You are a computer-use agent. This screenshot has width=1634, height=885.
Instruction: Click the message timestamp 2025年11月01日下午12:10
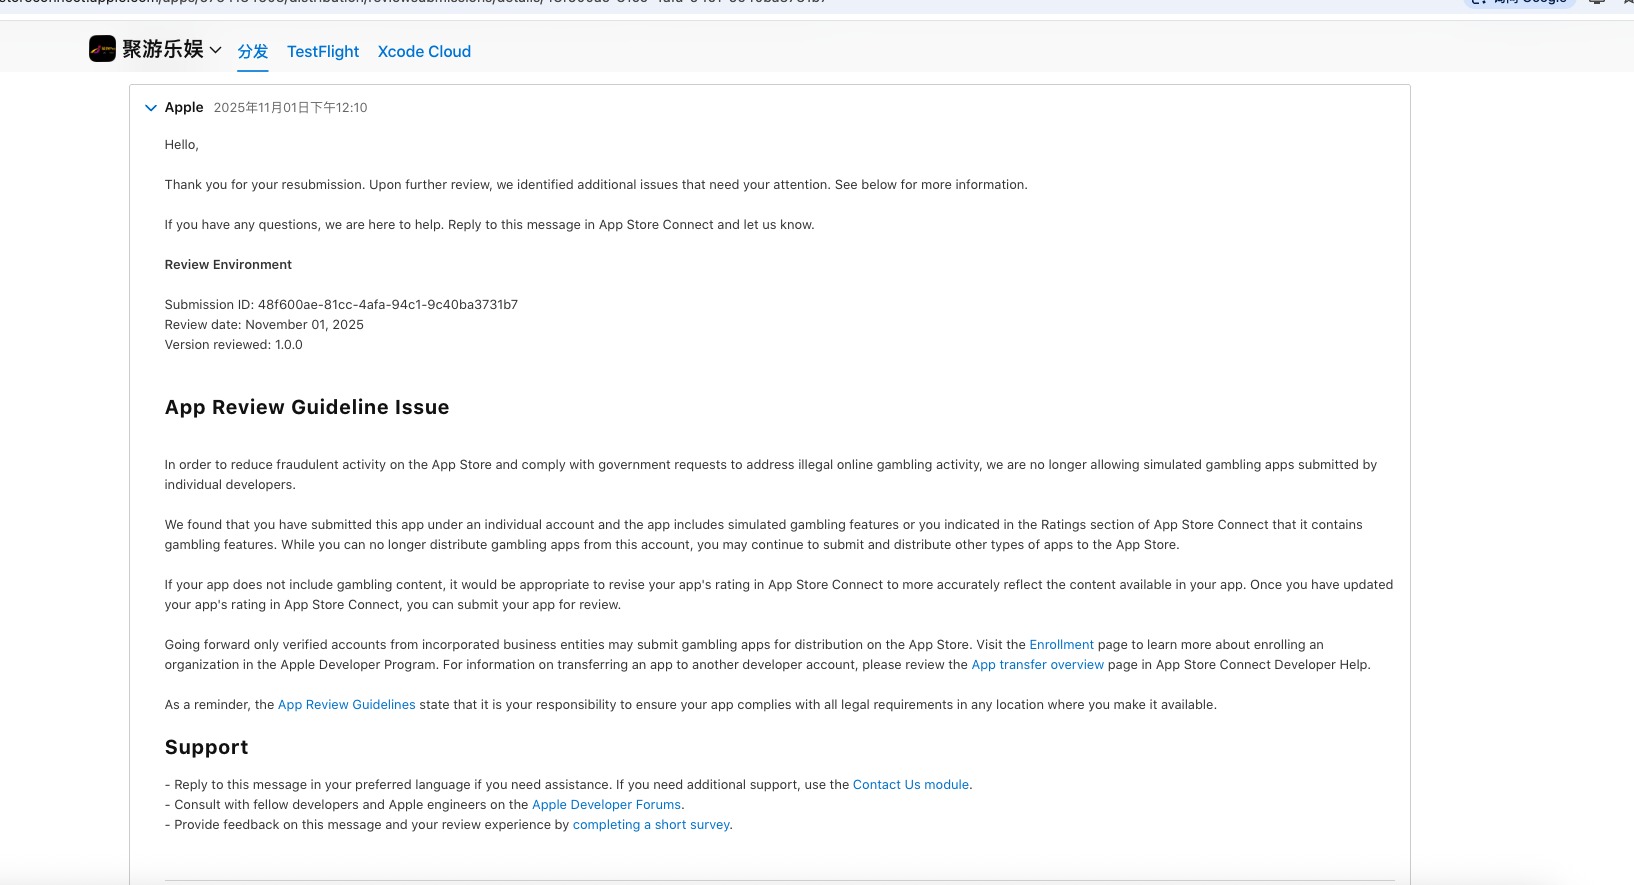point(290,108)
